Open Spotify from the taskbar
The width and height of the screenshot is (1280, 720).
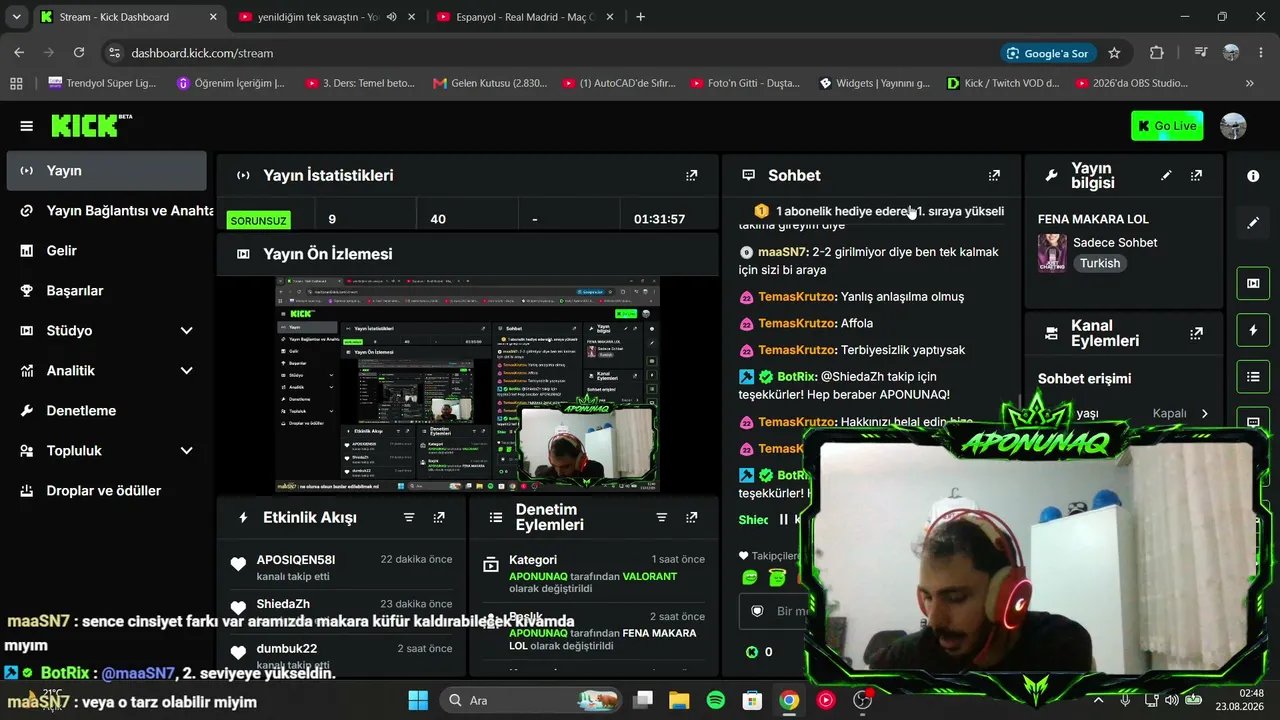click(716, 700)
